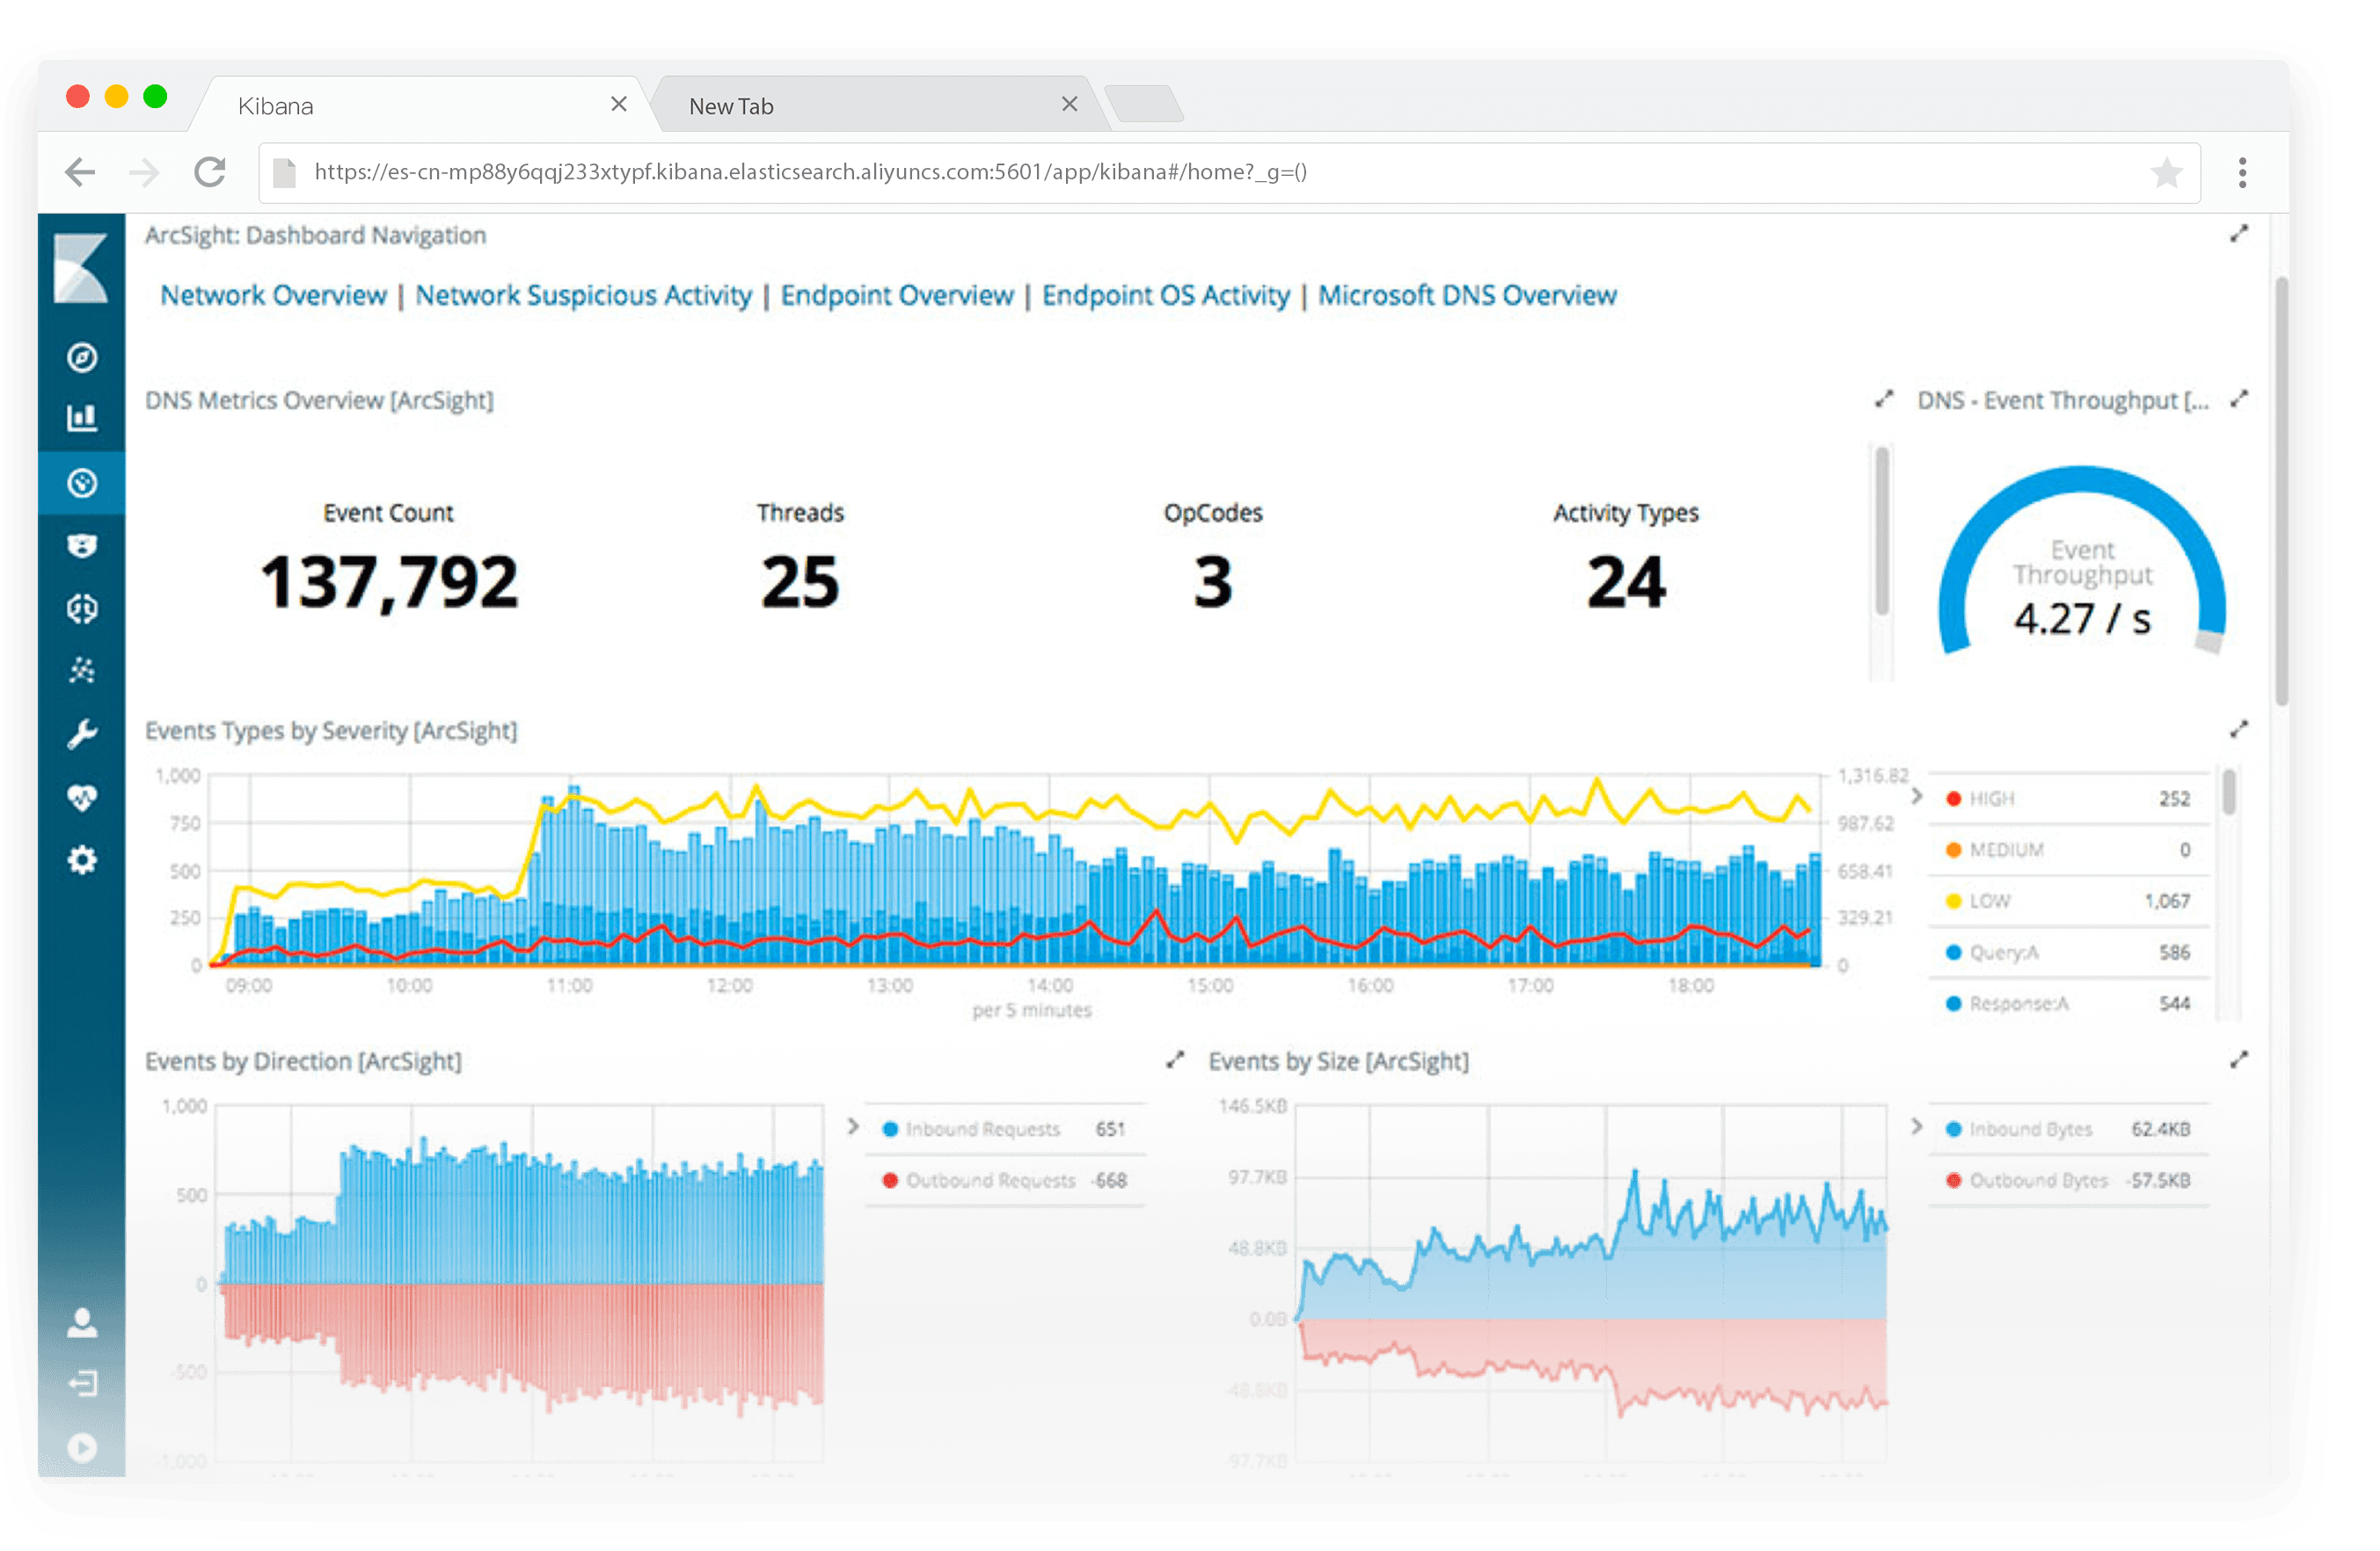Viewport: 2380px width, 1551px height.
Task: Collapse sidebar with bottom arrow icon
Action: click(82, 1447)
